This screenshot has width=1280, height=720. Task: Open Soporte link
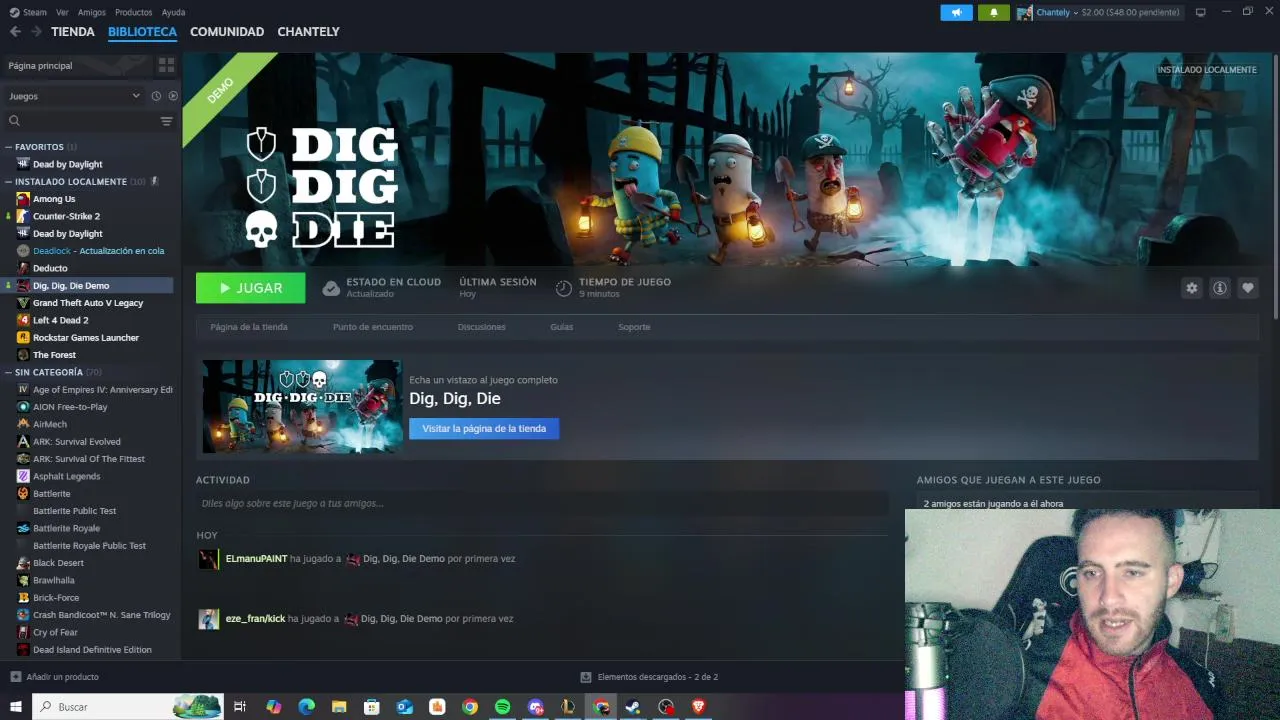(x=634, y=327)
